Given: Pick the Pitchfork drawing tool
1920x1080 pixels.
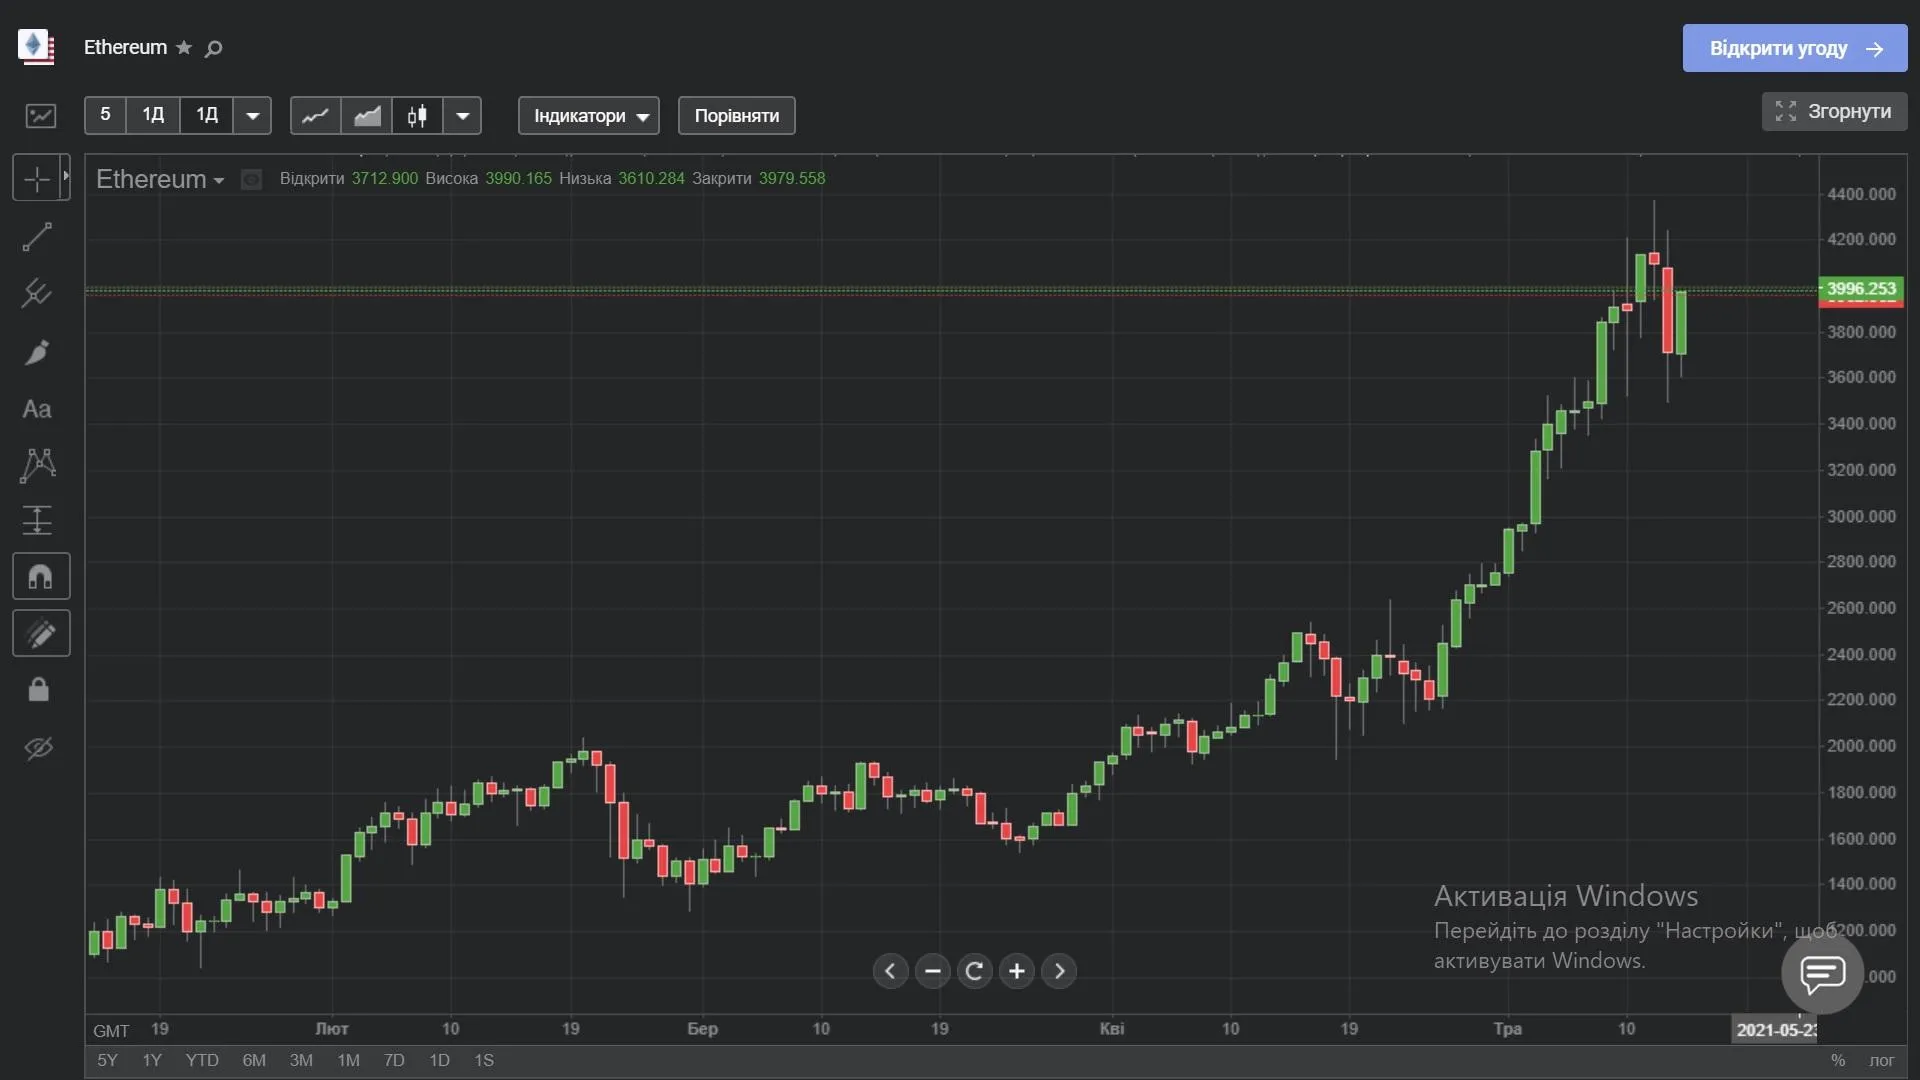Looking at the screenshot, I should [x=37, y=293].
